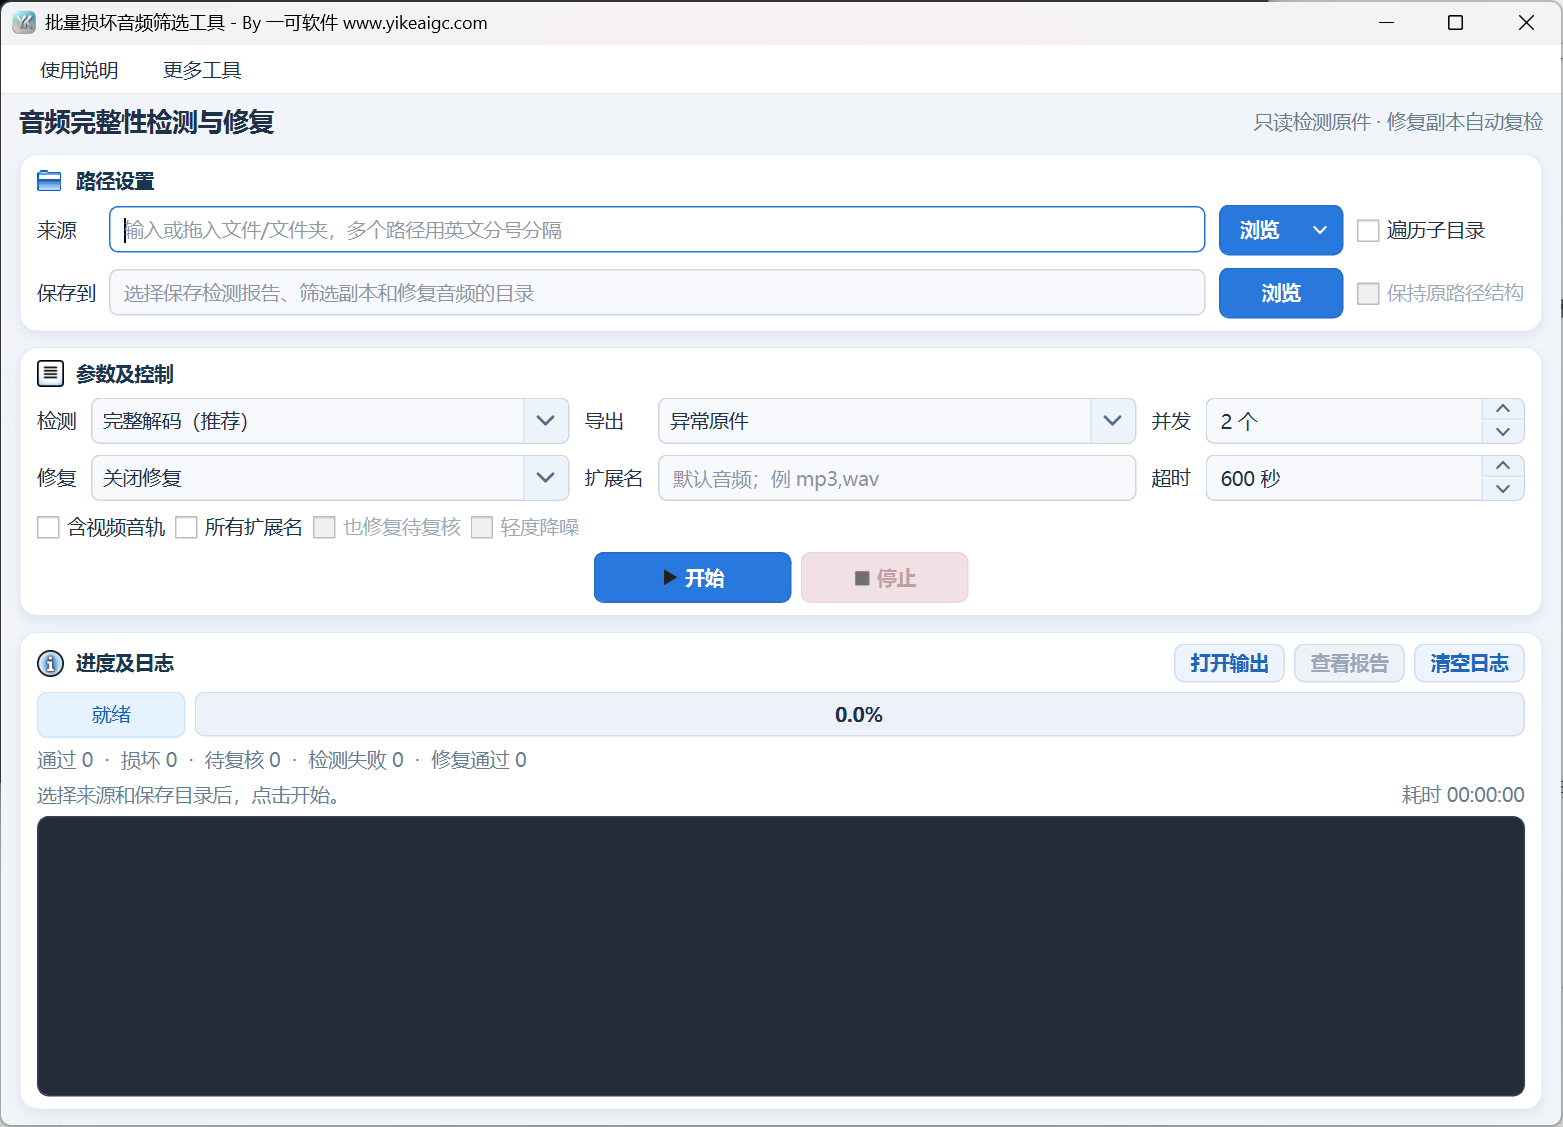
Task: Decrease the 并发 count with down arrow
Action: (1503, 432)
